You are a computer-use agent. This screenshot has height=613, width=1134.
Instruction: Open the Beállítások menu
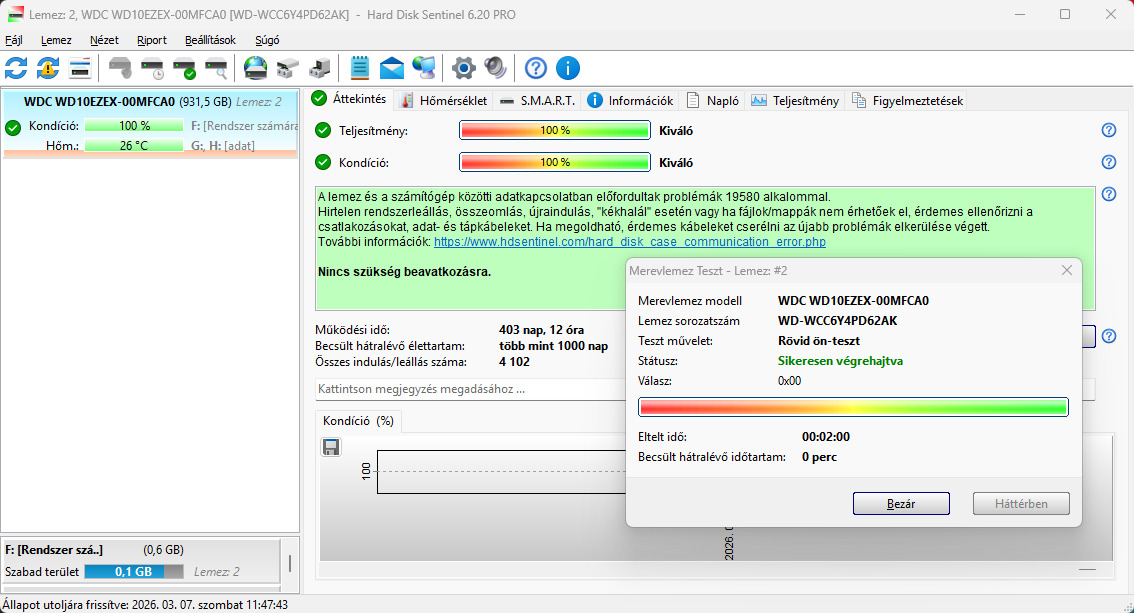point(210,40)
